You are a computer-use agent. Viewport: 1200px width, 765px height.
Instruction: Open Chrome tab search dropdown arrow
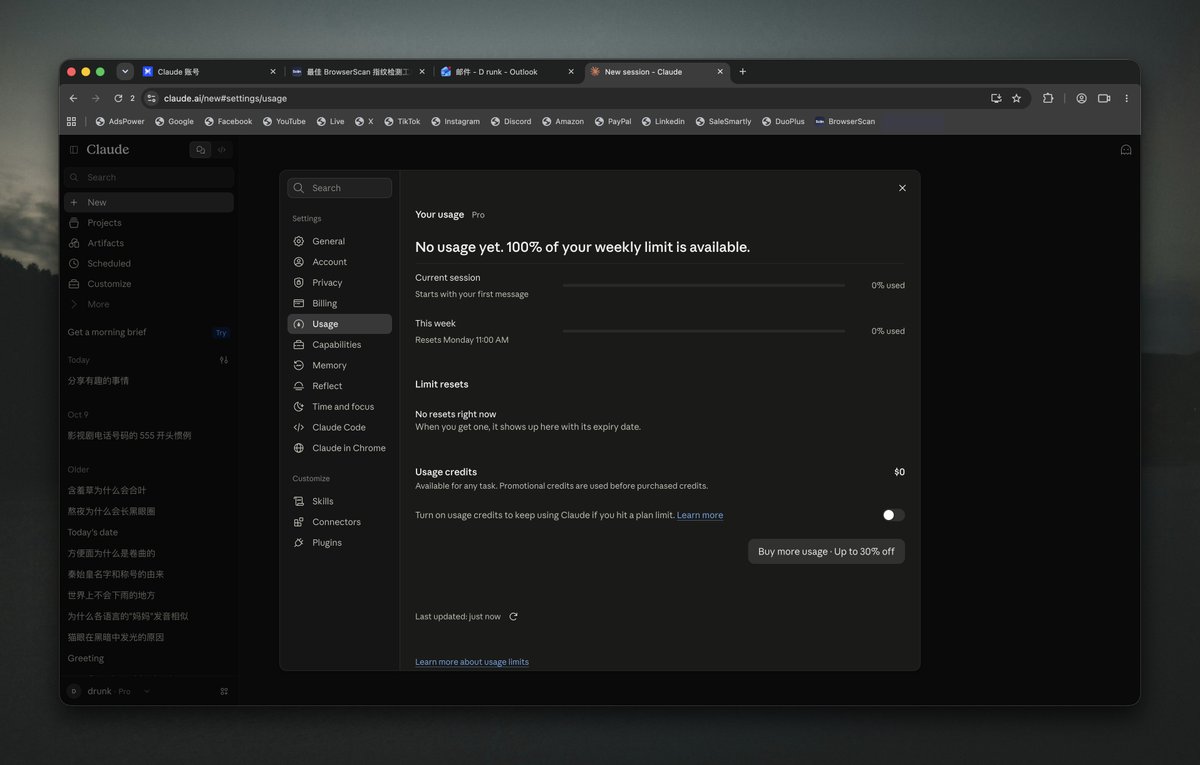click(125, 72)
